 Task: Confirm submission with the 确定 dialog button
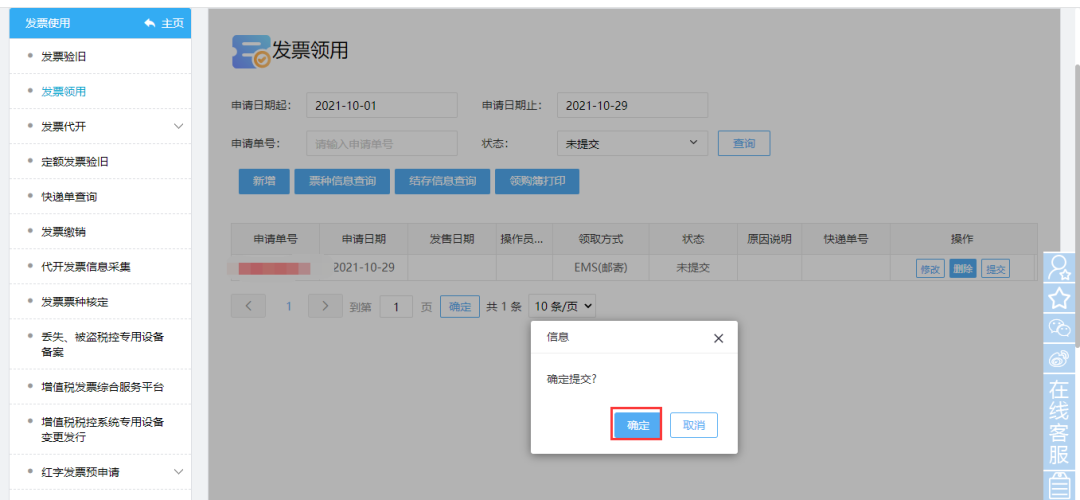tap(638, 425)
